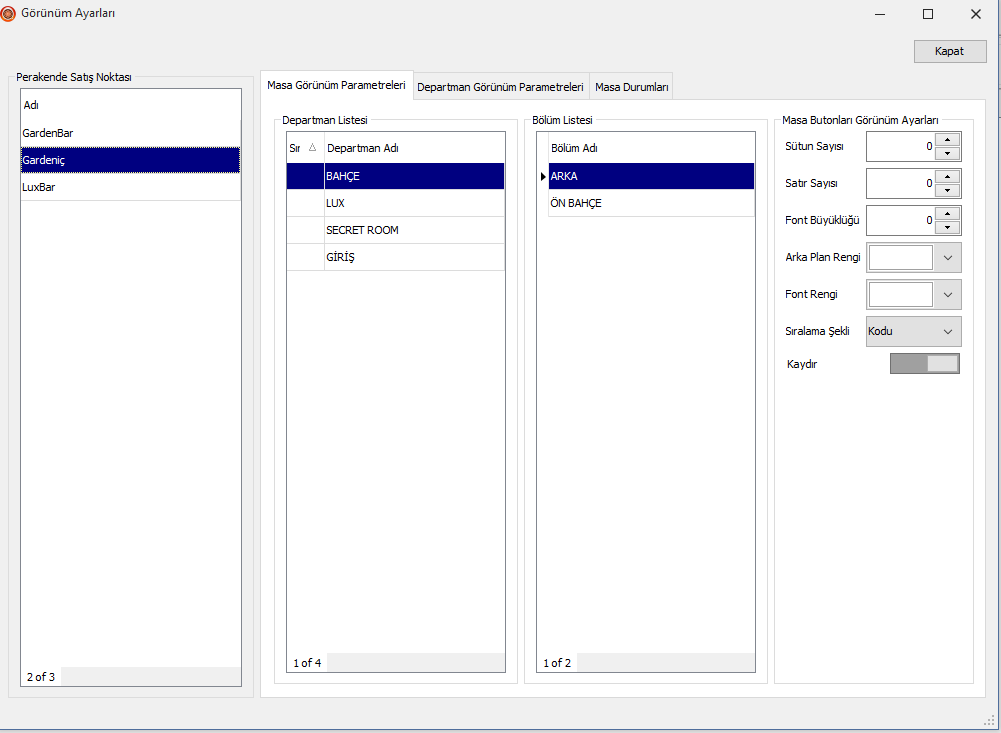The height and width of the screenshot is (733, 1001).
Task: Decrease Satır Sayısı with down arrow
Action: [x=946, y=191]
